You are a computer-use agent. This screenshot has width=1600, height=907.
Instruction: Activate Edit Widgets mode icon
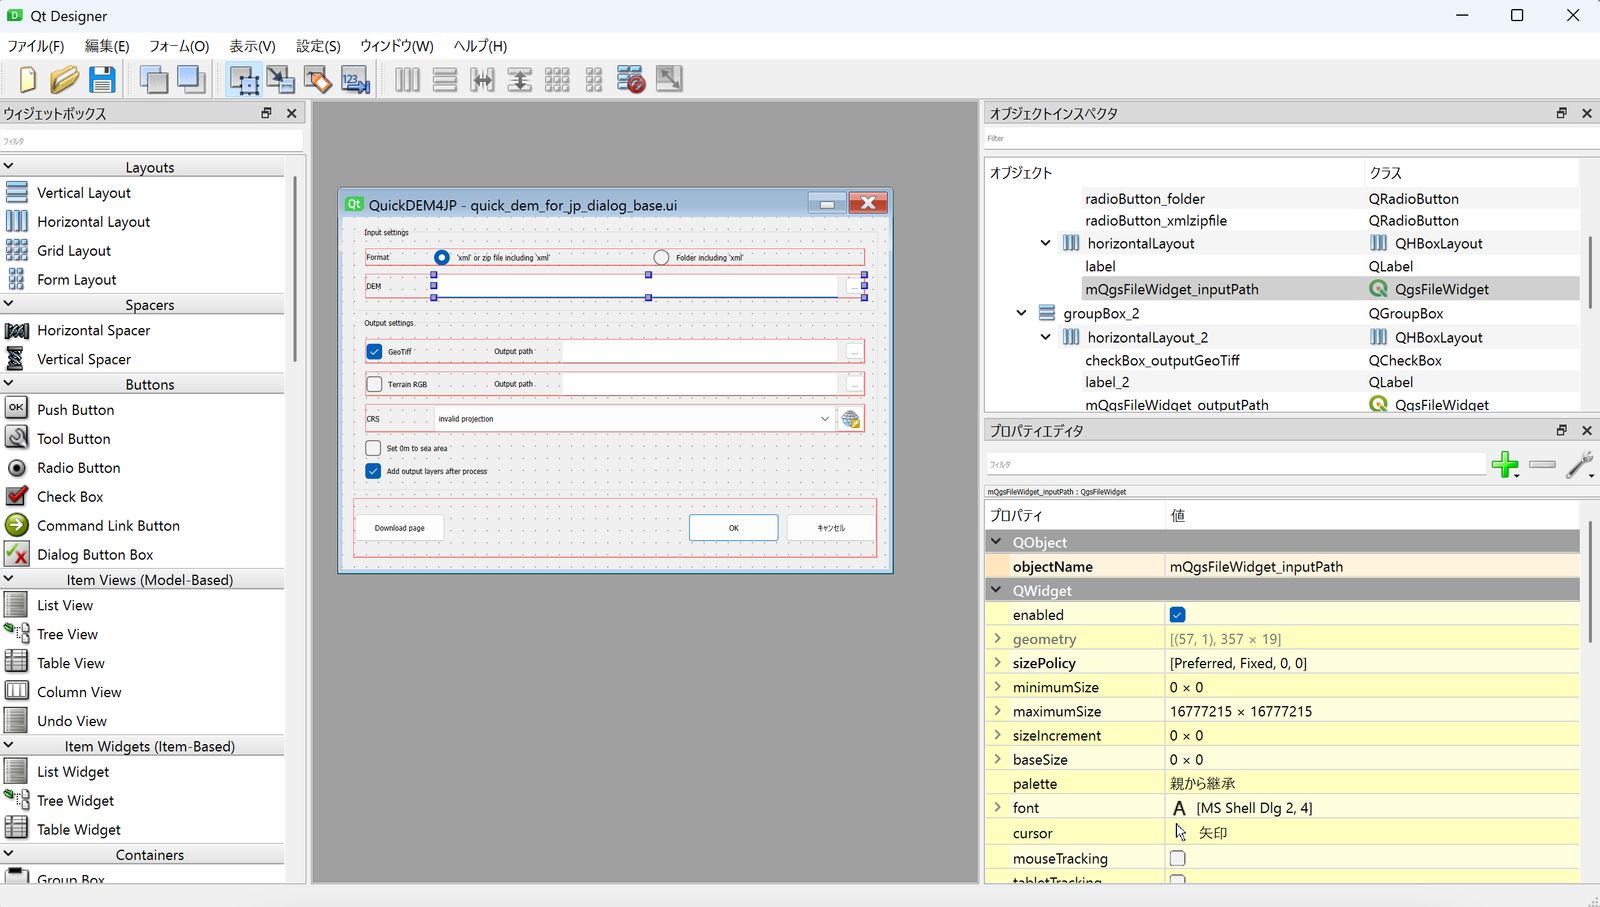[x=244, y=80]
